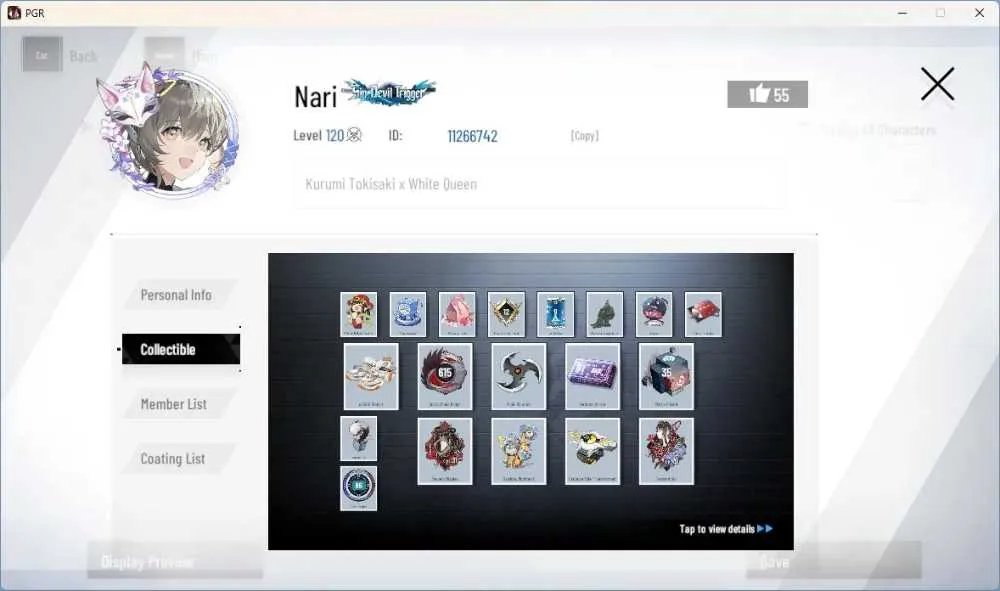This screenshot has width=1000, height=591.
Task: Choose the dark green creature collectible
Action: 605,314
